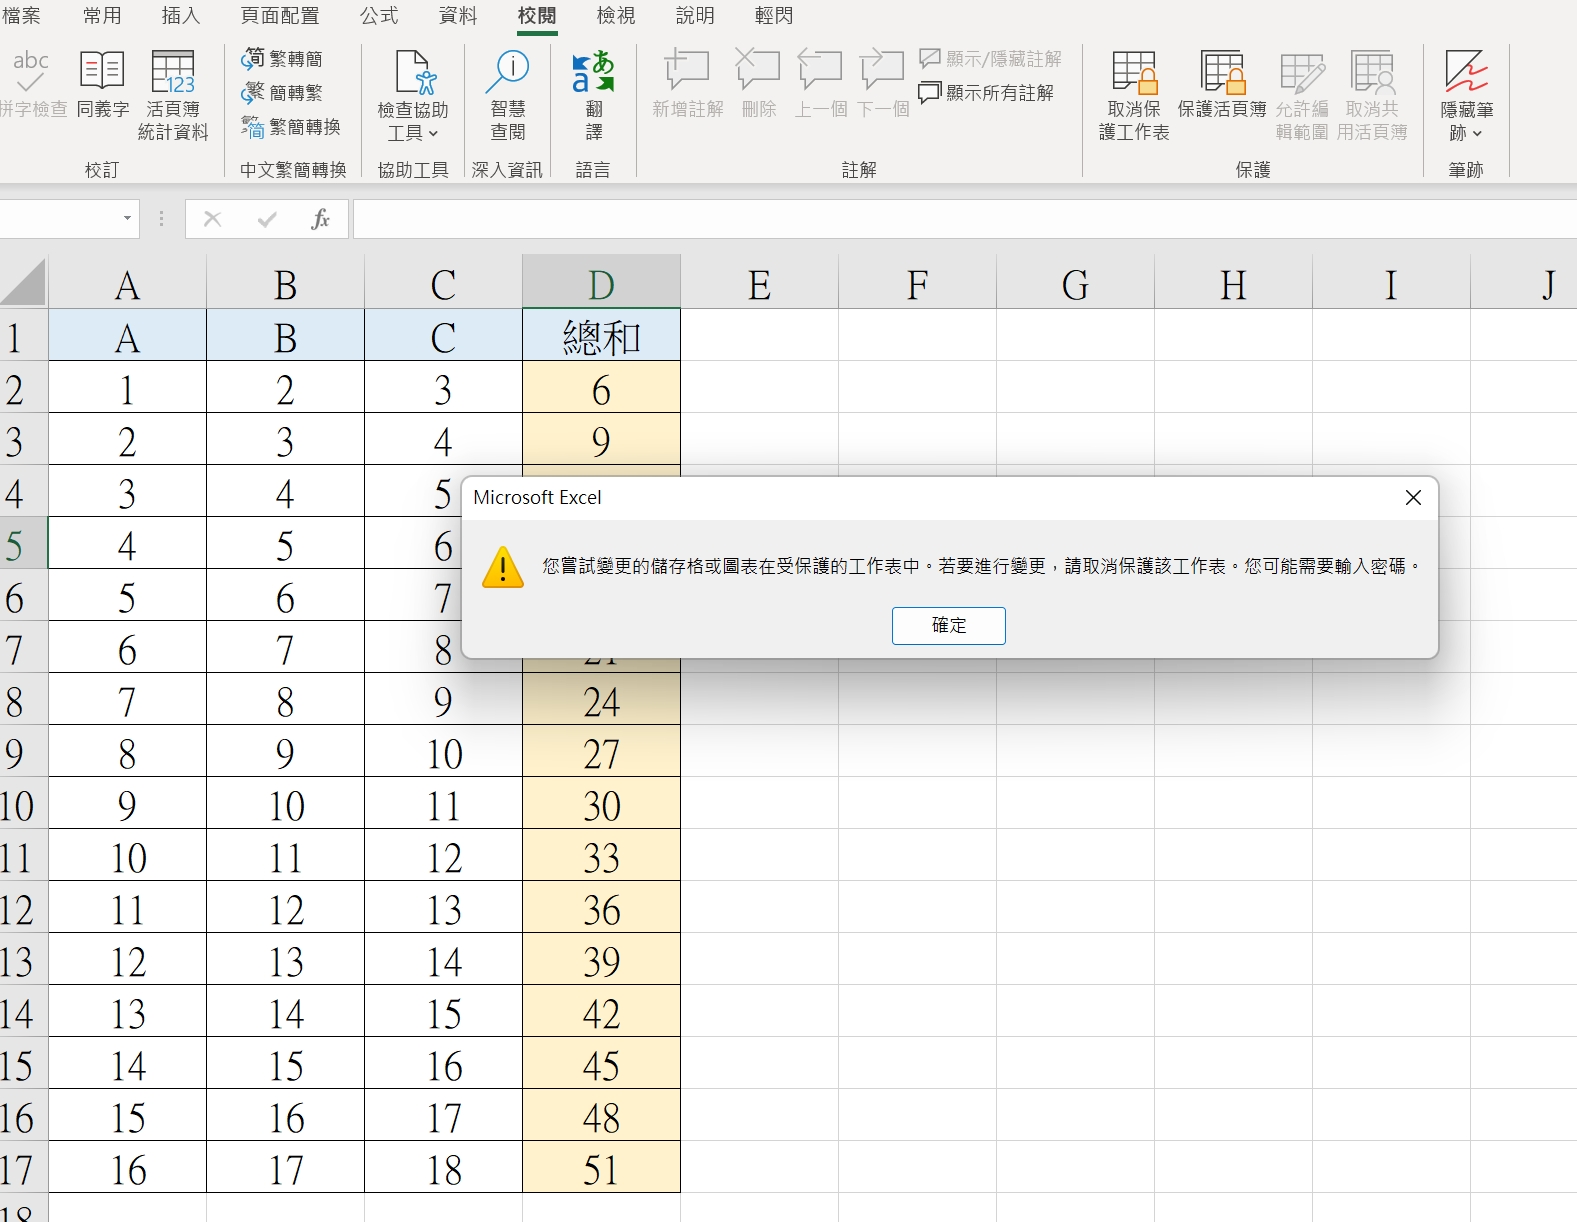Click cell containing 42 in column D

point(601,1013)
